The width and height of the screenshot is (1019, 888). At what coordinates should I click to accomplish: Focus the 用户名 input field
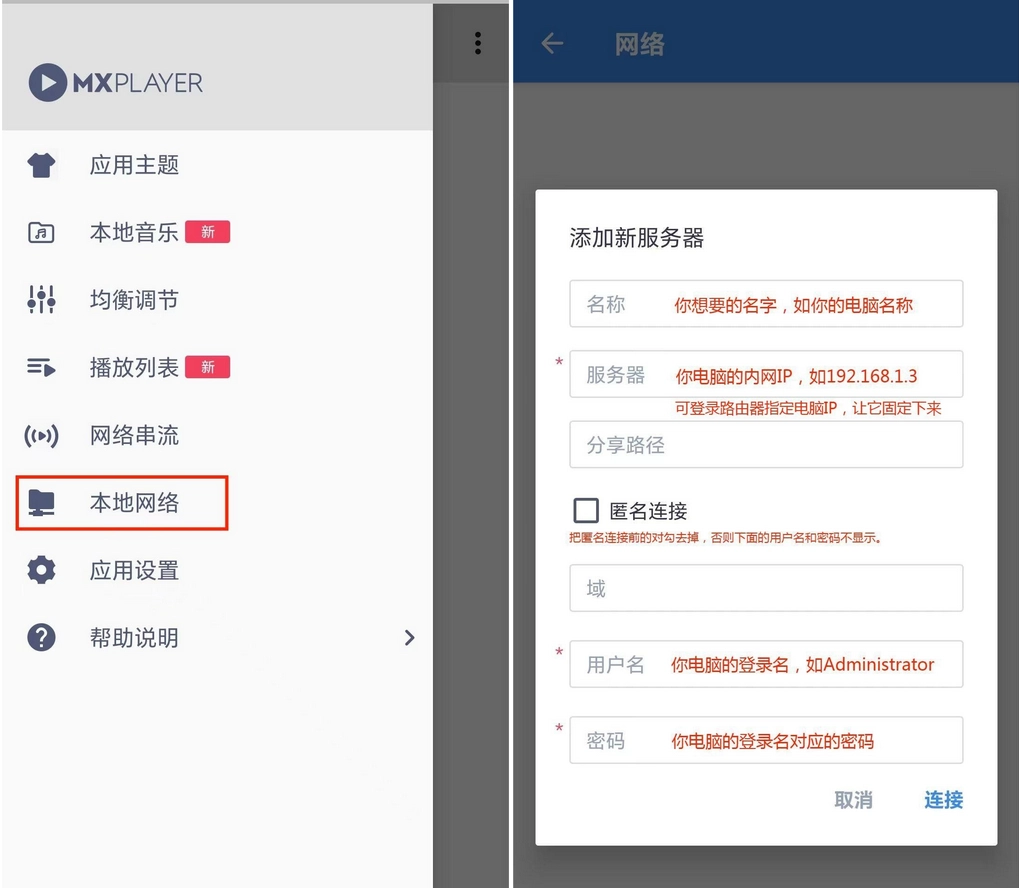point(766,664)
